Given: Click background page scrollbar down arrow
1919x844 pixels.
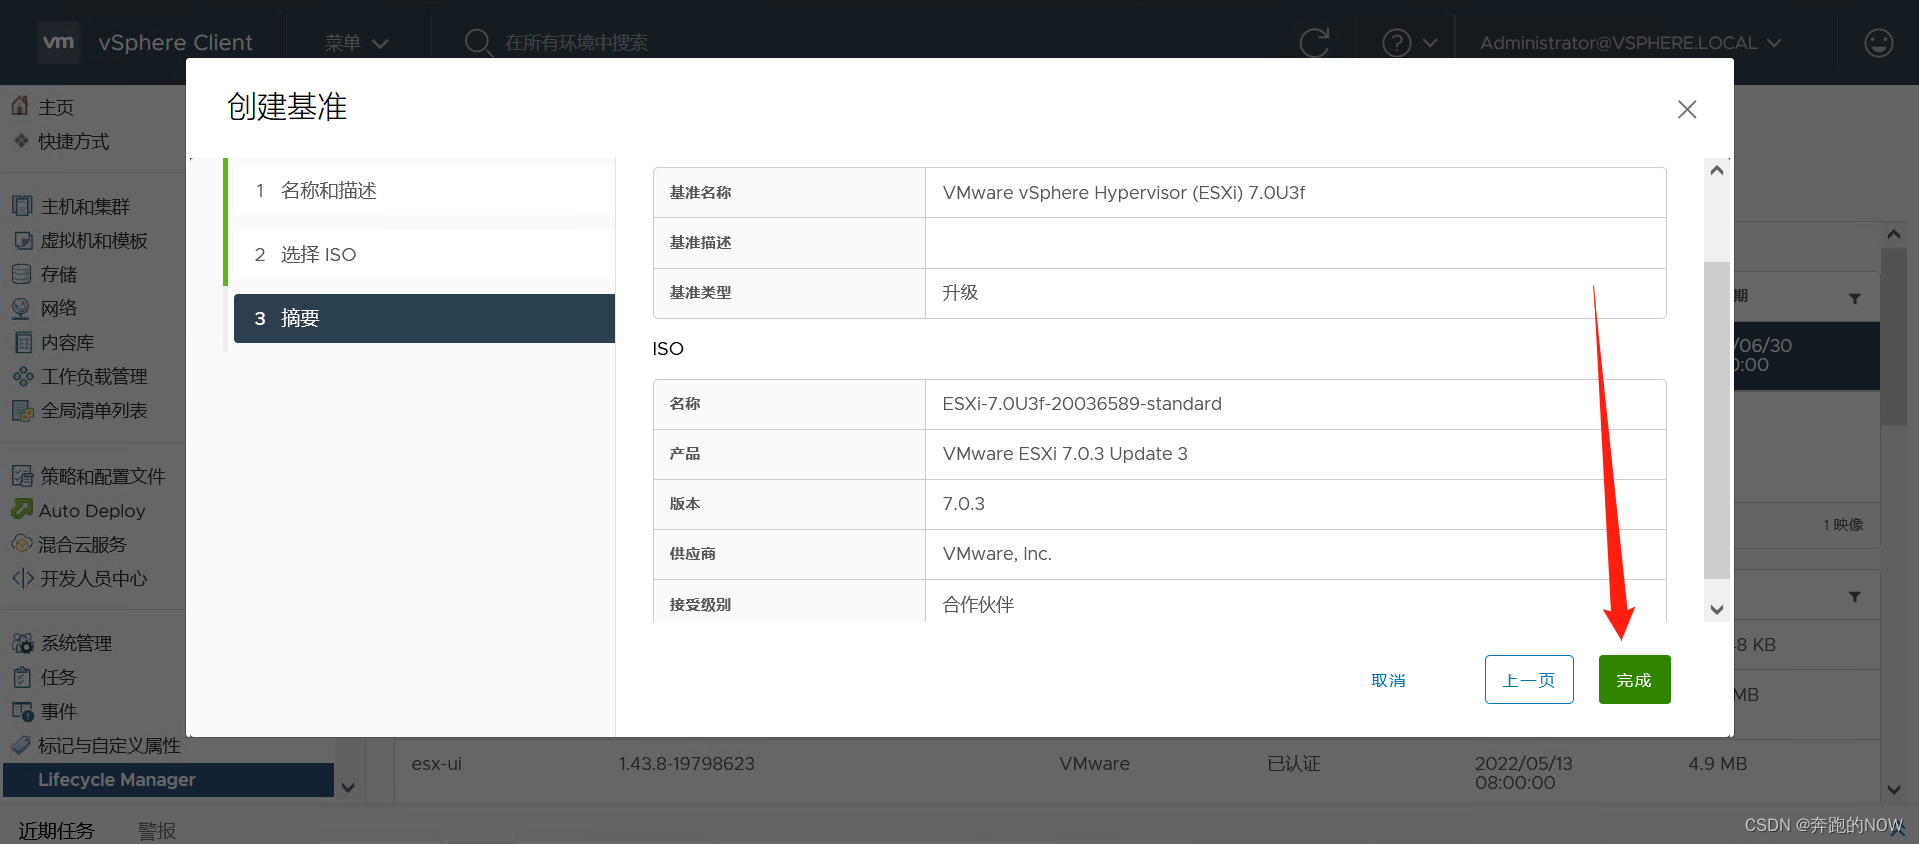Looking at the screenshot, I should [x=1894, y=789].
